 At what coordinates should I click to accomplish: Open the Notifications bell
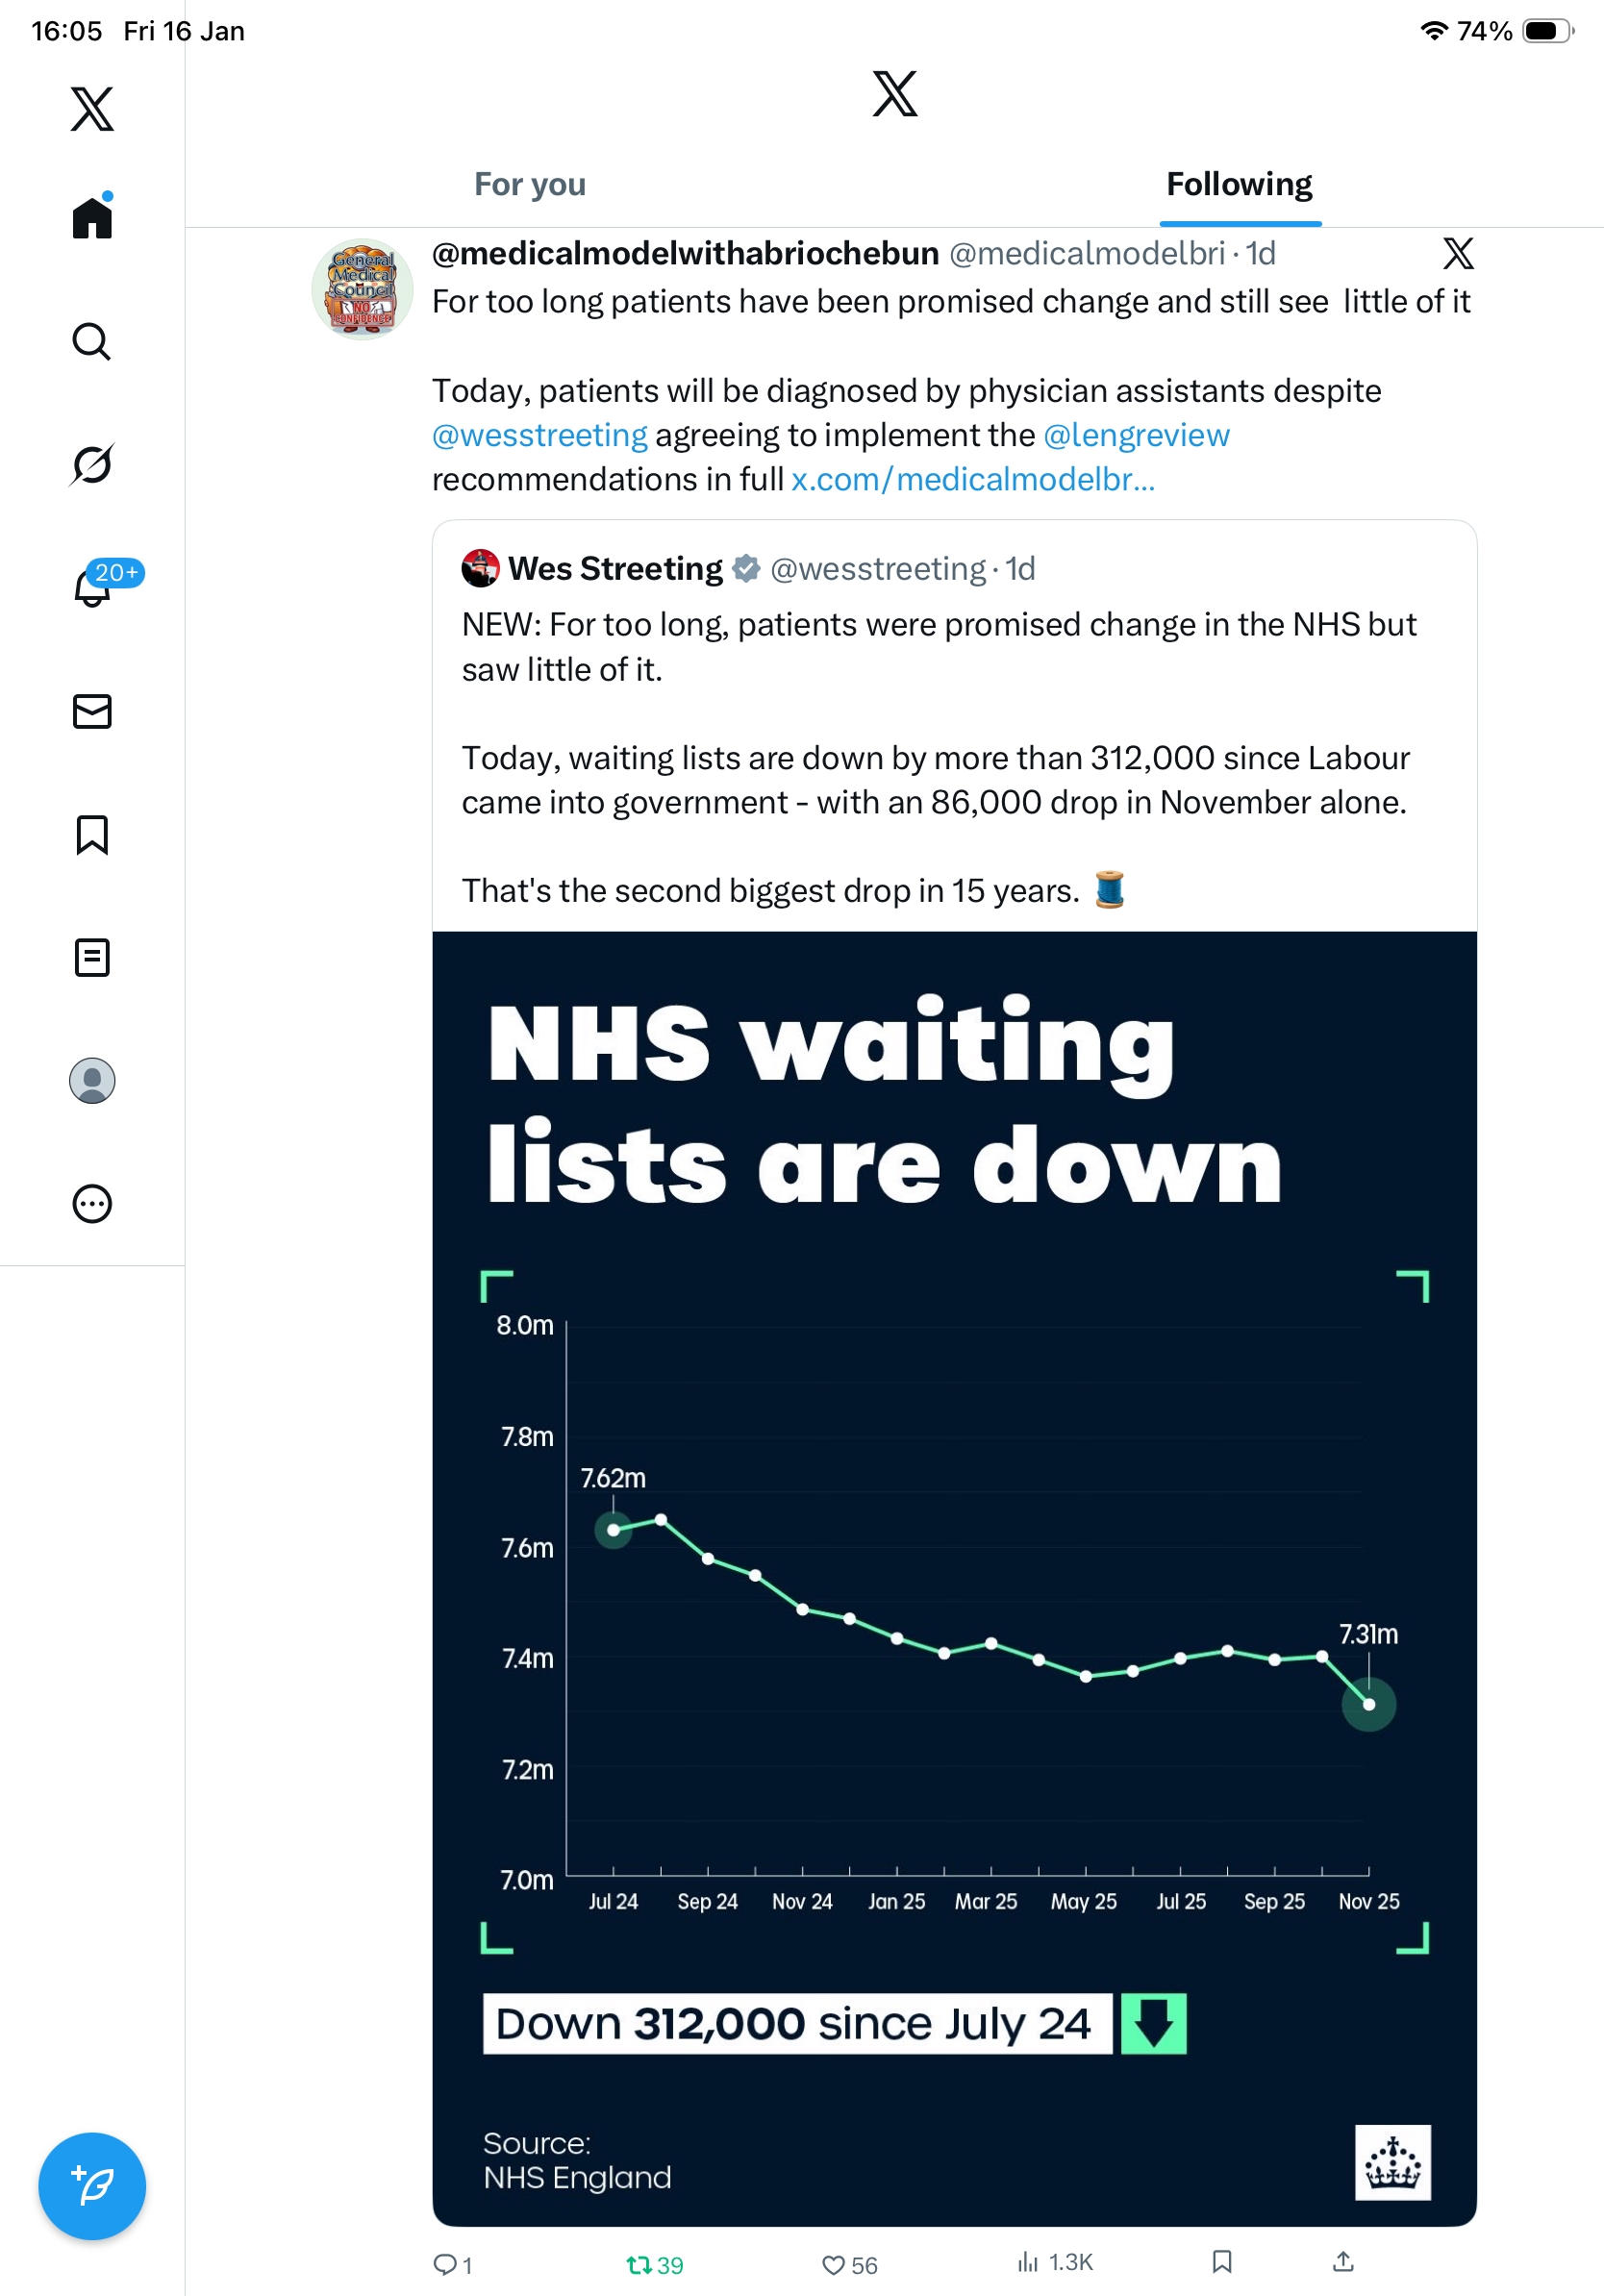[x=92, y=588]
